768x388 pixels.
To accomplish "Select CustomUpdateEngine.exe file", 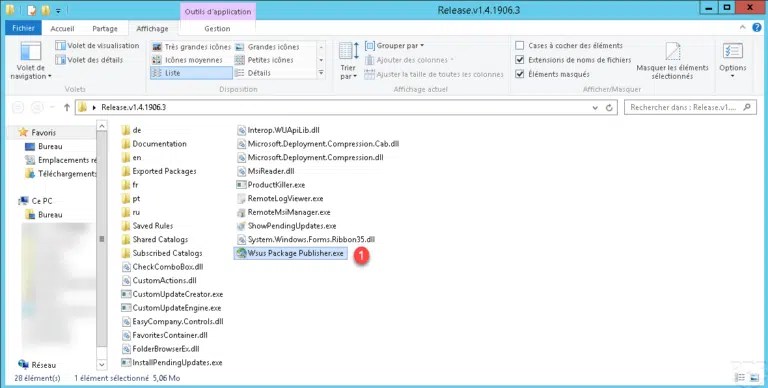I will (171, 308).
